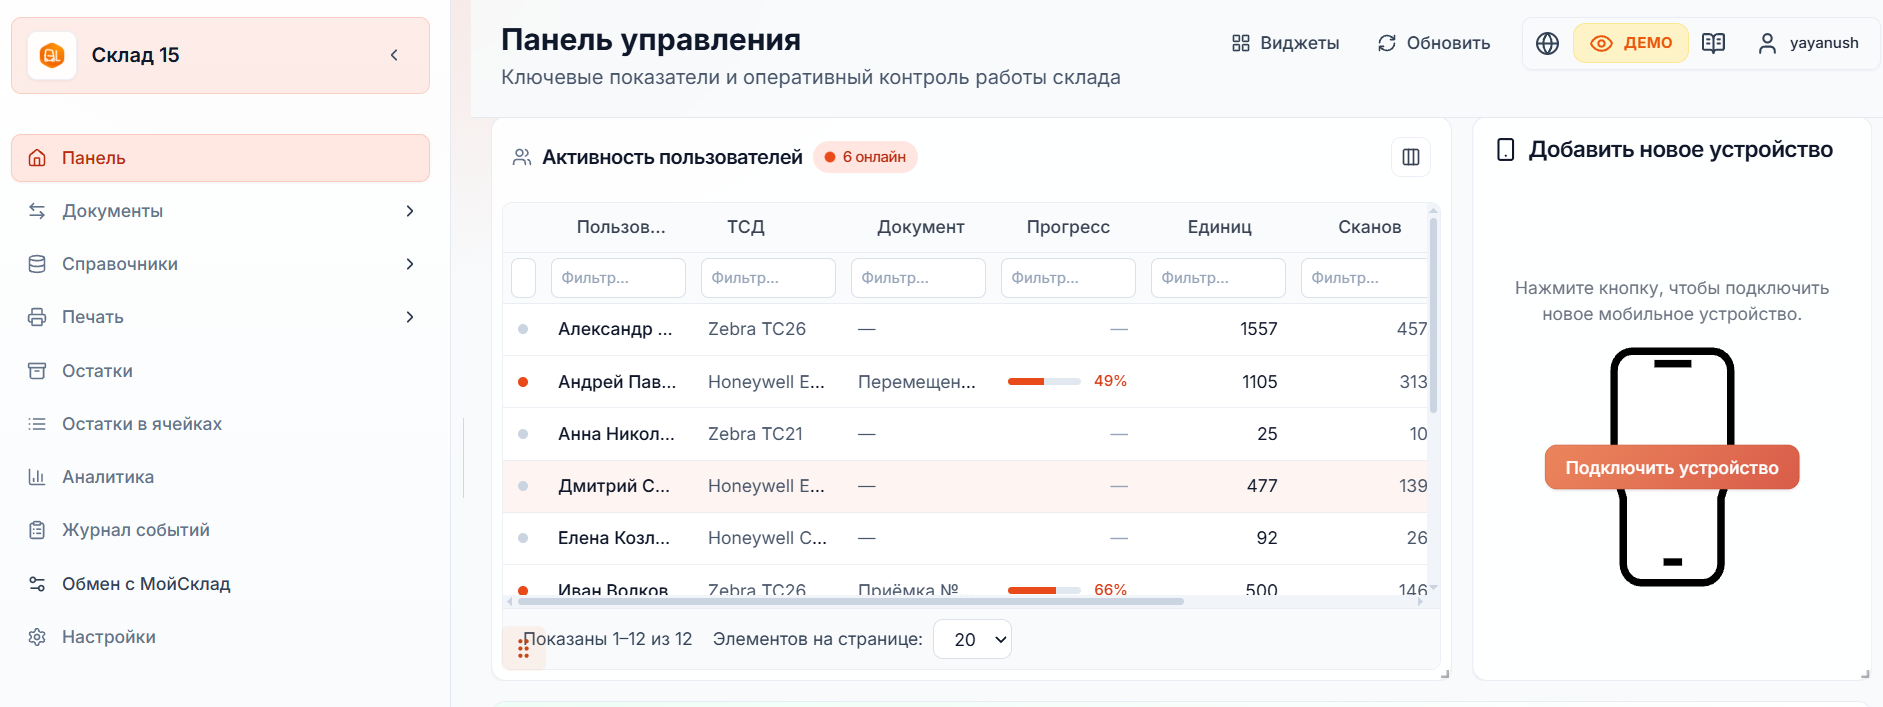Click the vertical table scrollbar
Screen dimensions: 1883x707
1434,315
